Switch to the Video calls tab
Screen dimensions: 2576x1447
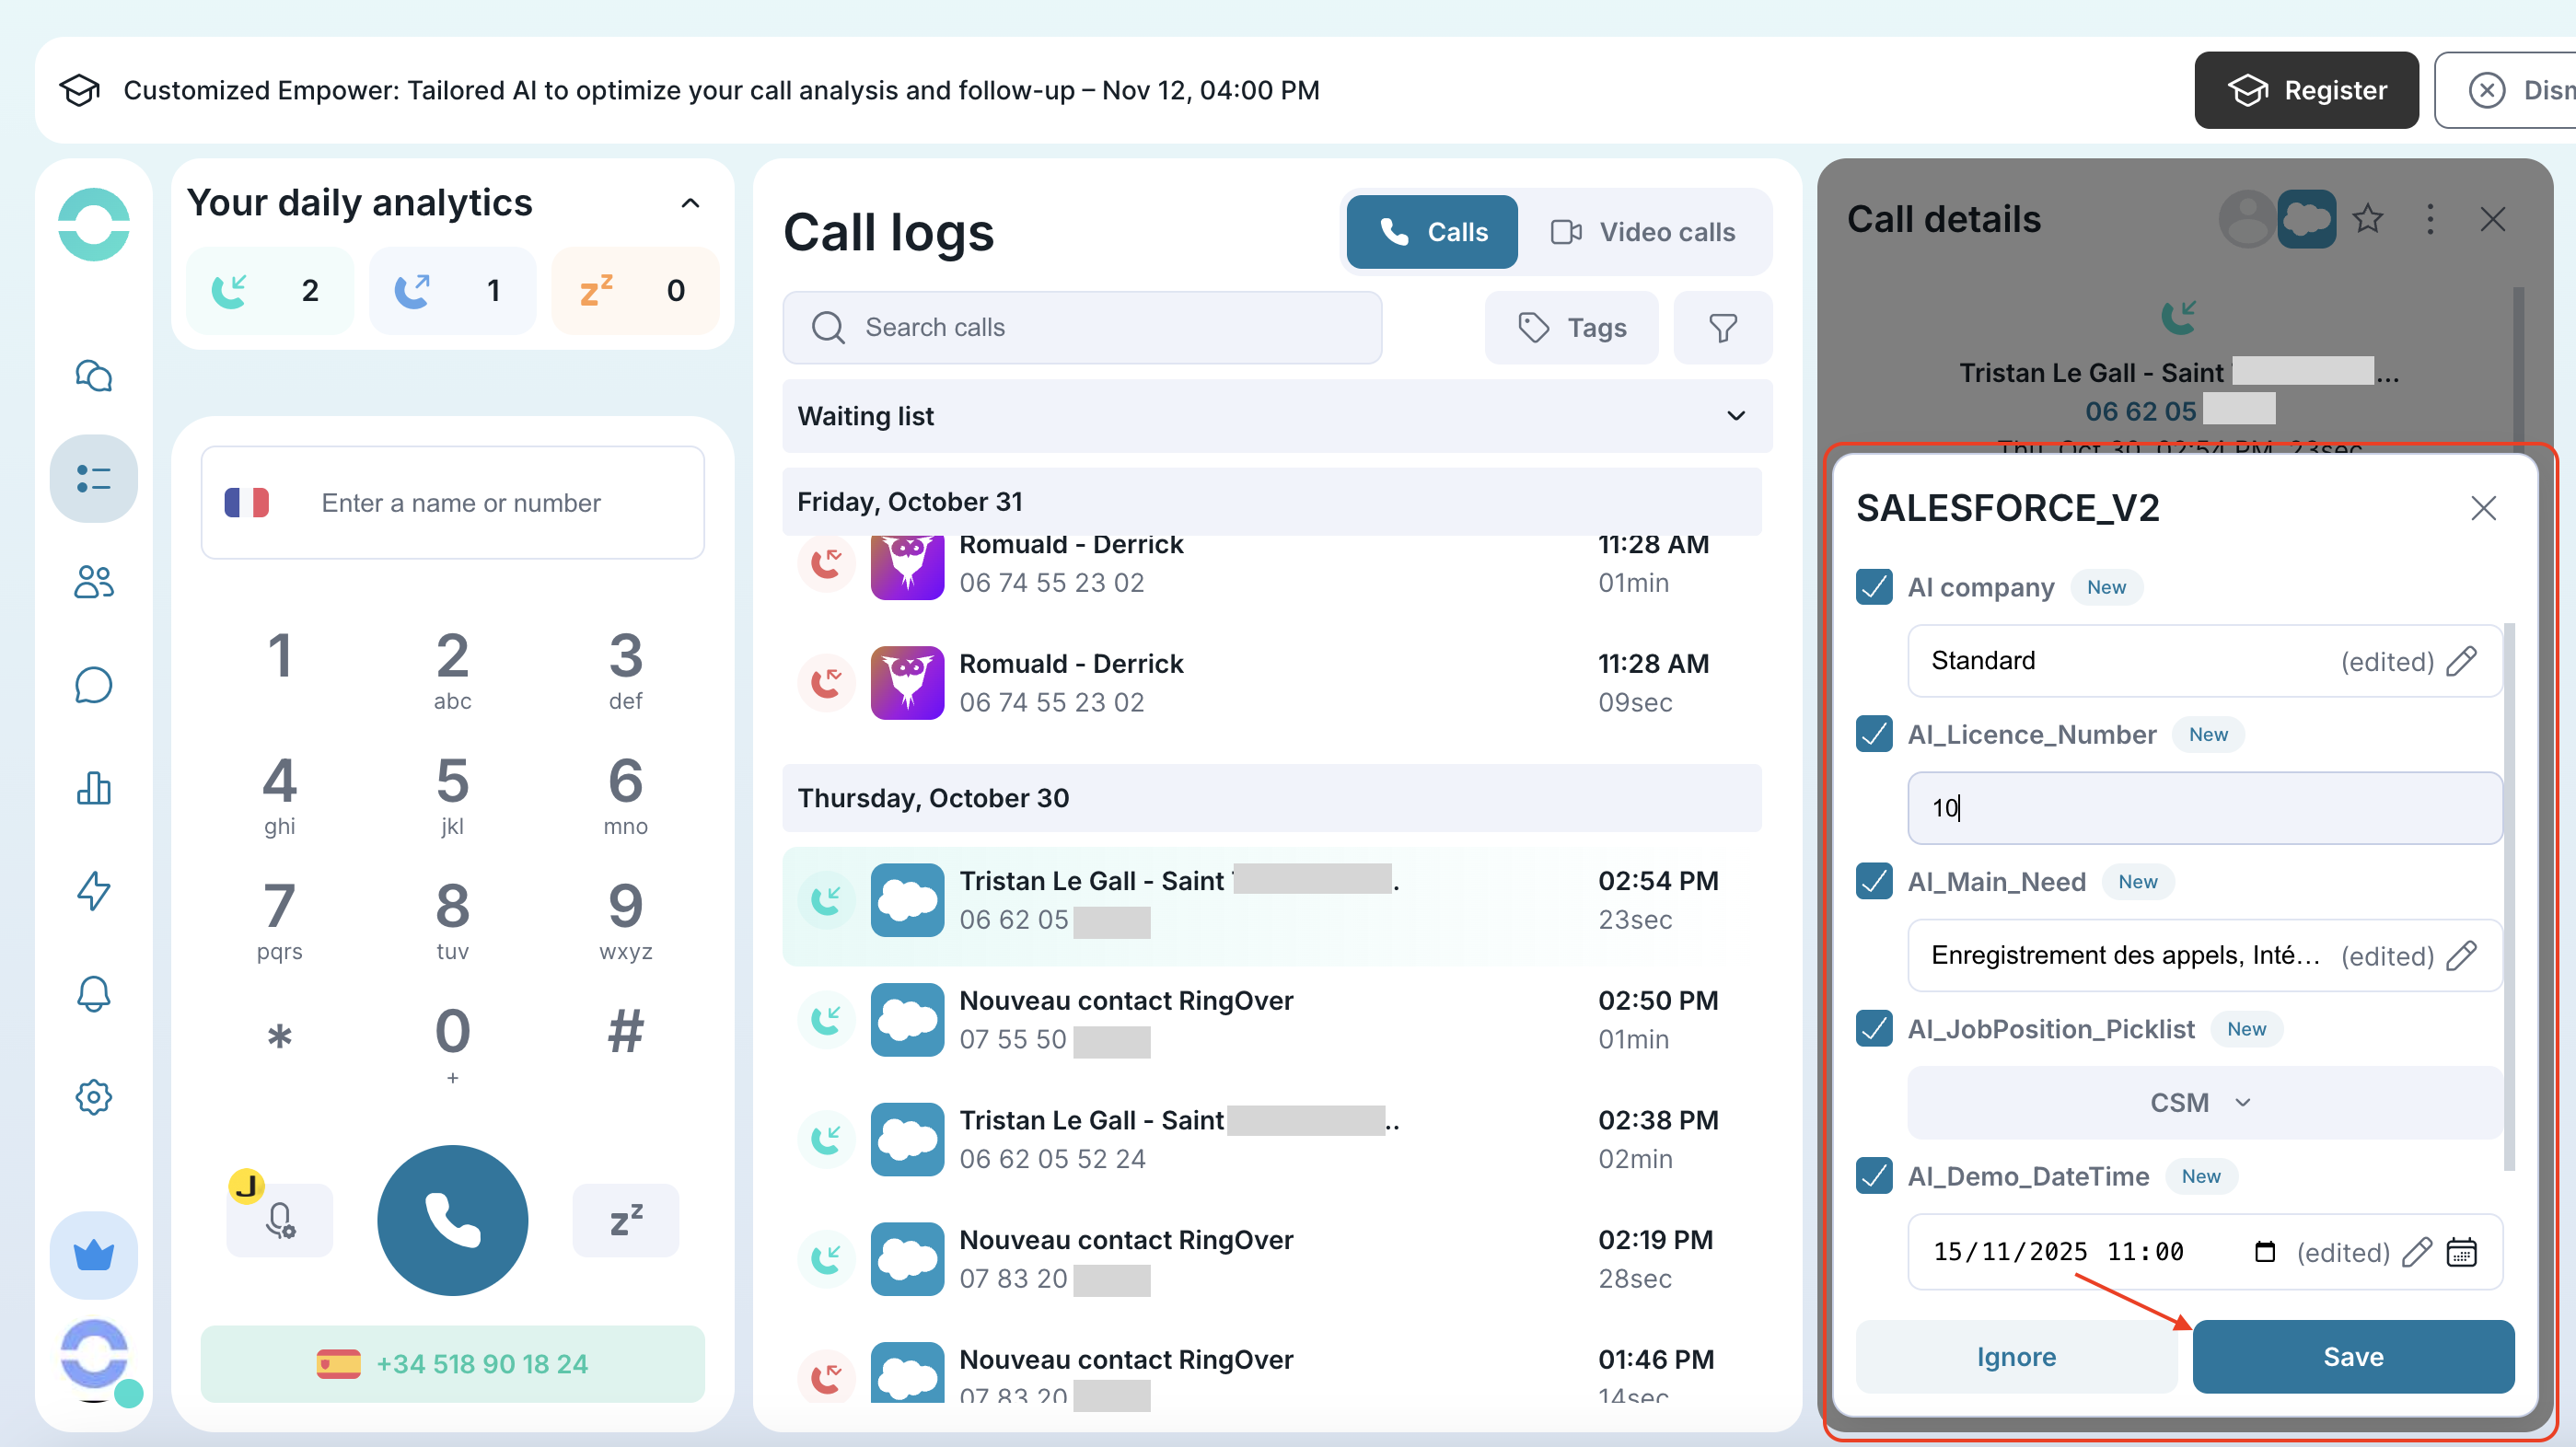click(x=1643, y=232)
